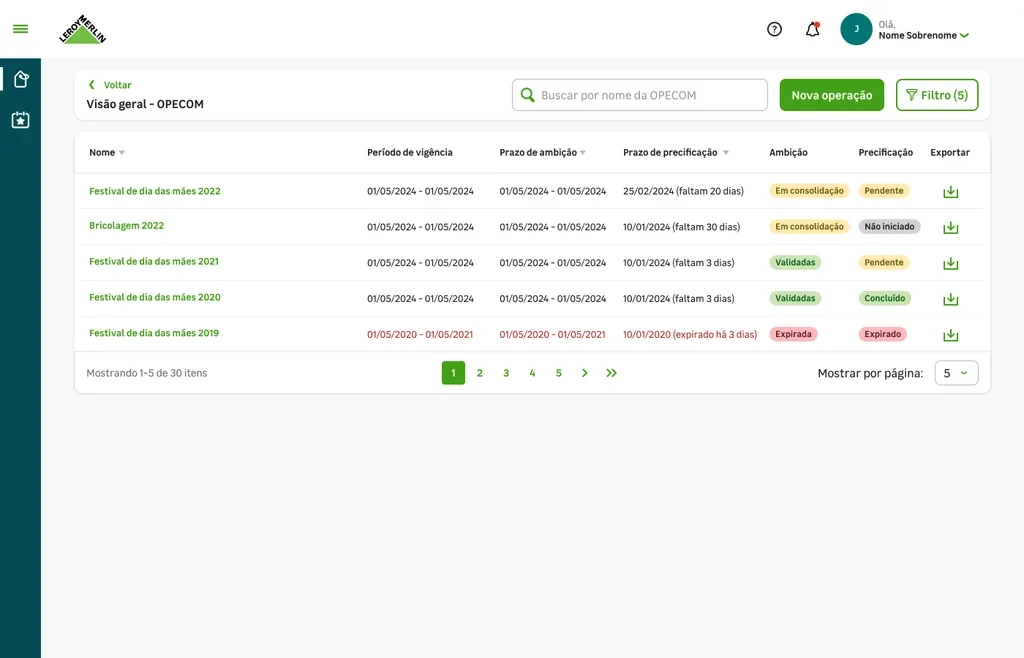Click the Não iniciado status badge

pyautogui.click(x=889, y=227)
